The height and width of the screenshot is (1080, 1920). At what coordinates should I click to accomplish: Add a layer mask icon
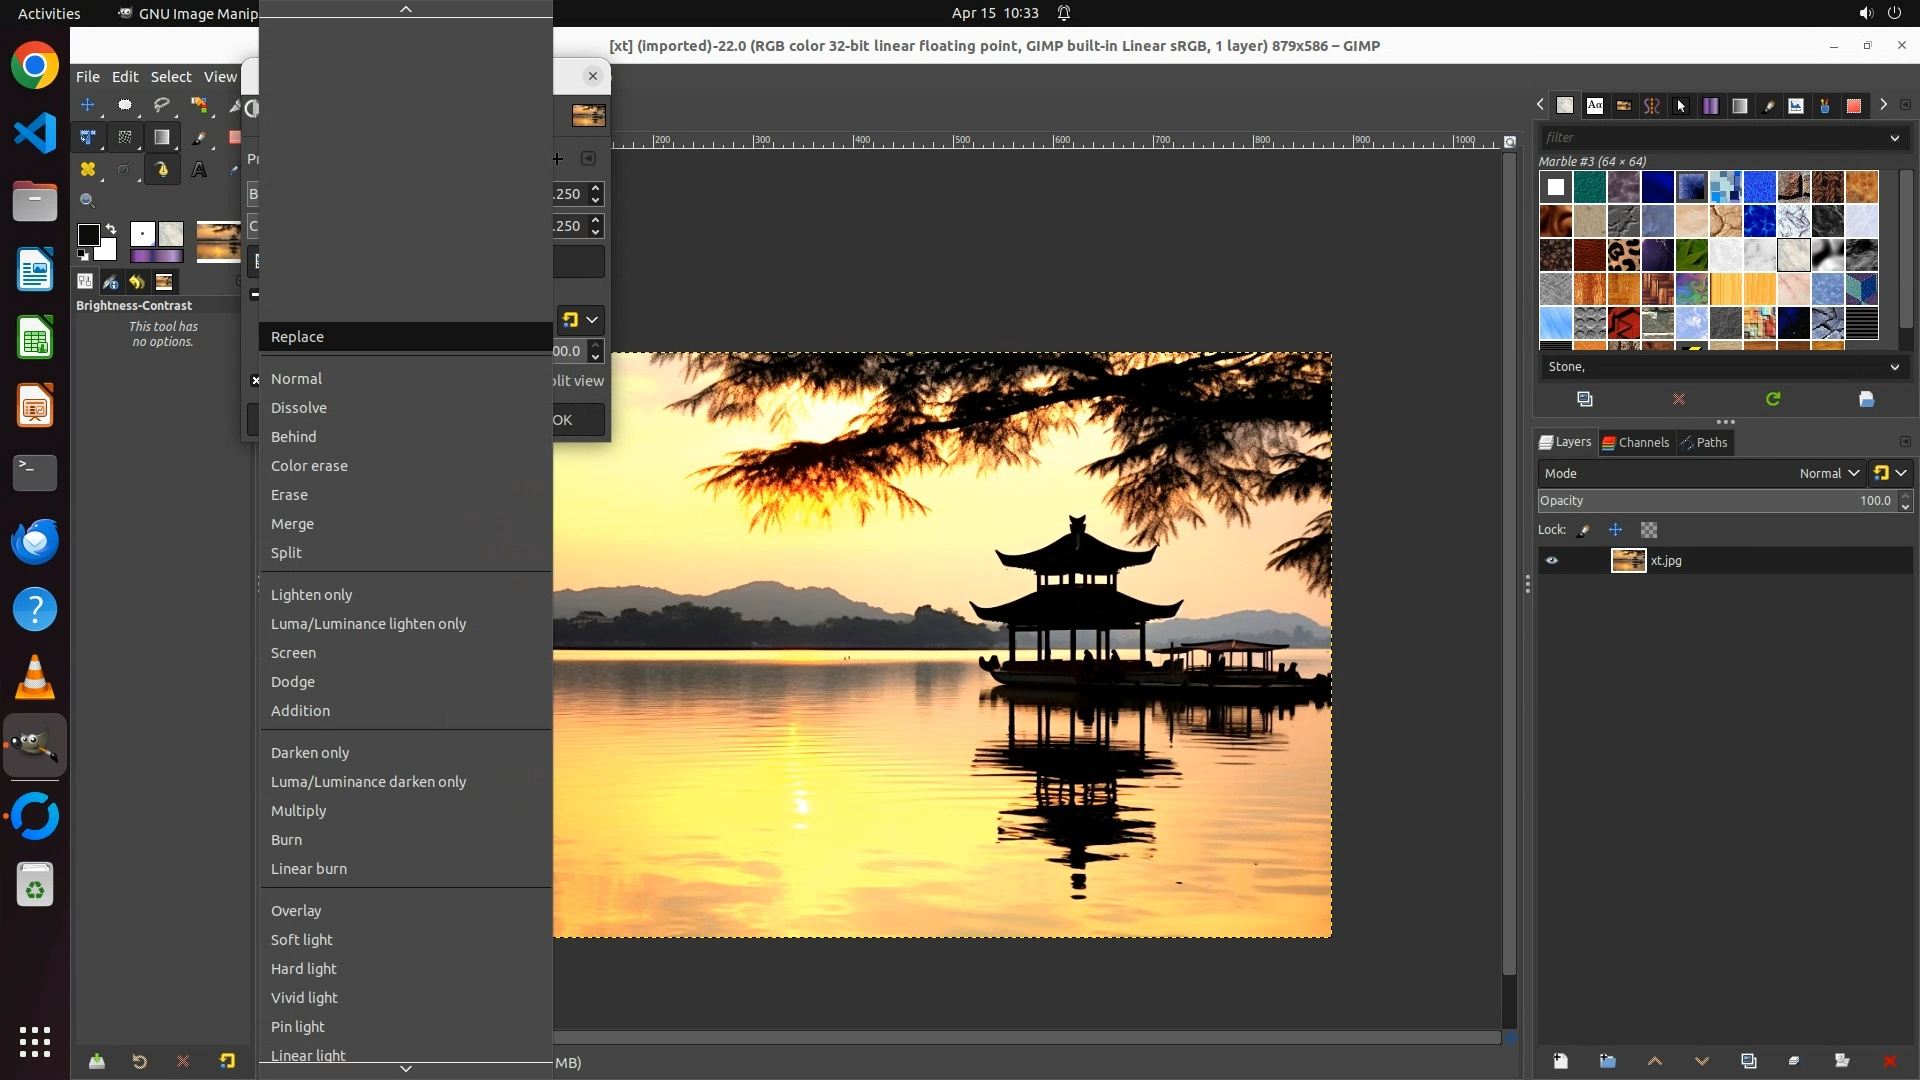click(x=1842, y=1061)
